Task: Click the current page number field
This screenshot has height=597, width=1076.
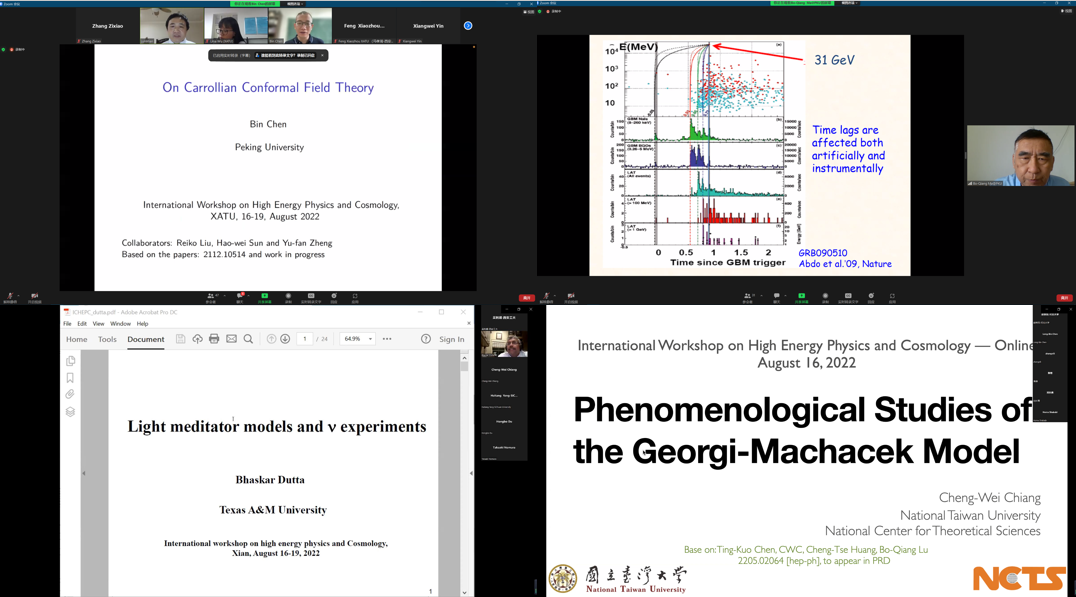Action: (x=305, y=339)
